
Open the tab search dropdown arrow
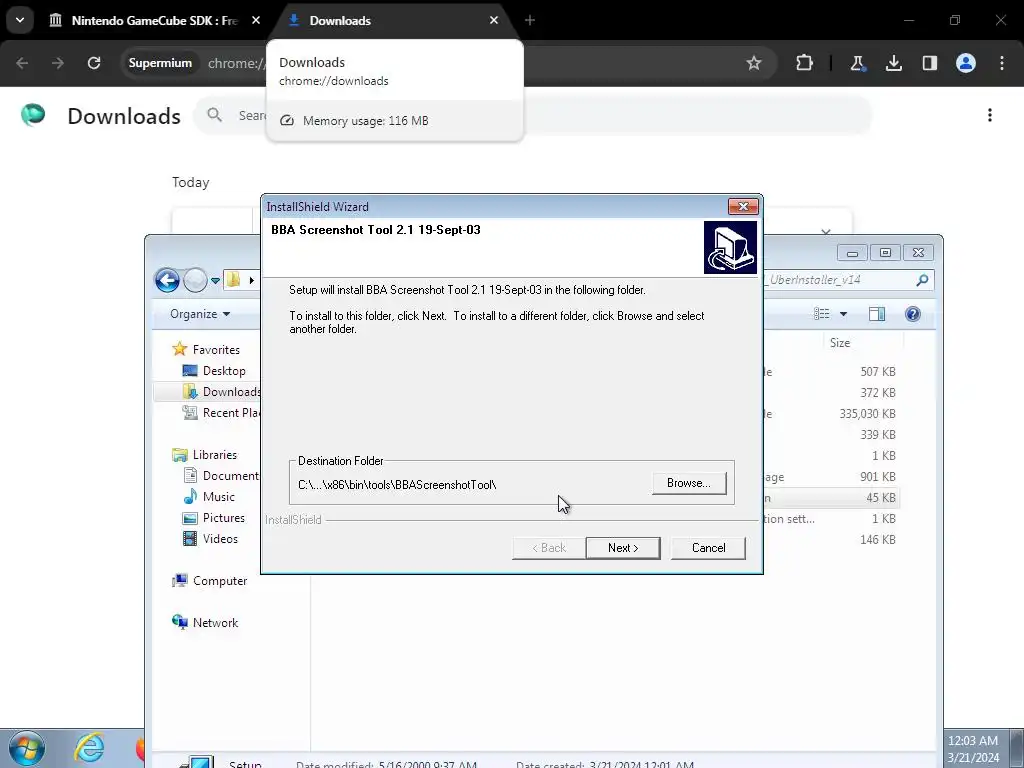coord(20,20)
